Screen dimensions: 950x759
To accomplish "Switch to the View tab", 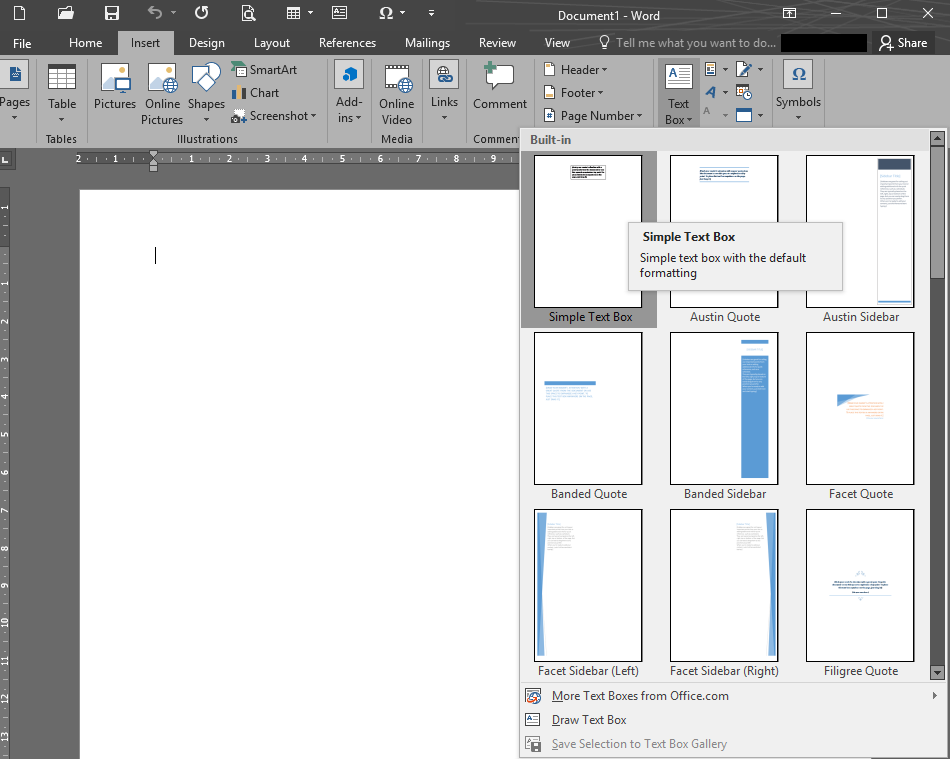I will coord(557,43).
